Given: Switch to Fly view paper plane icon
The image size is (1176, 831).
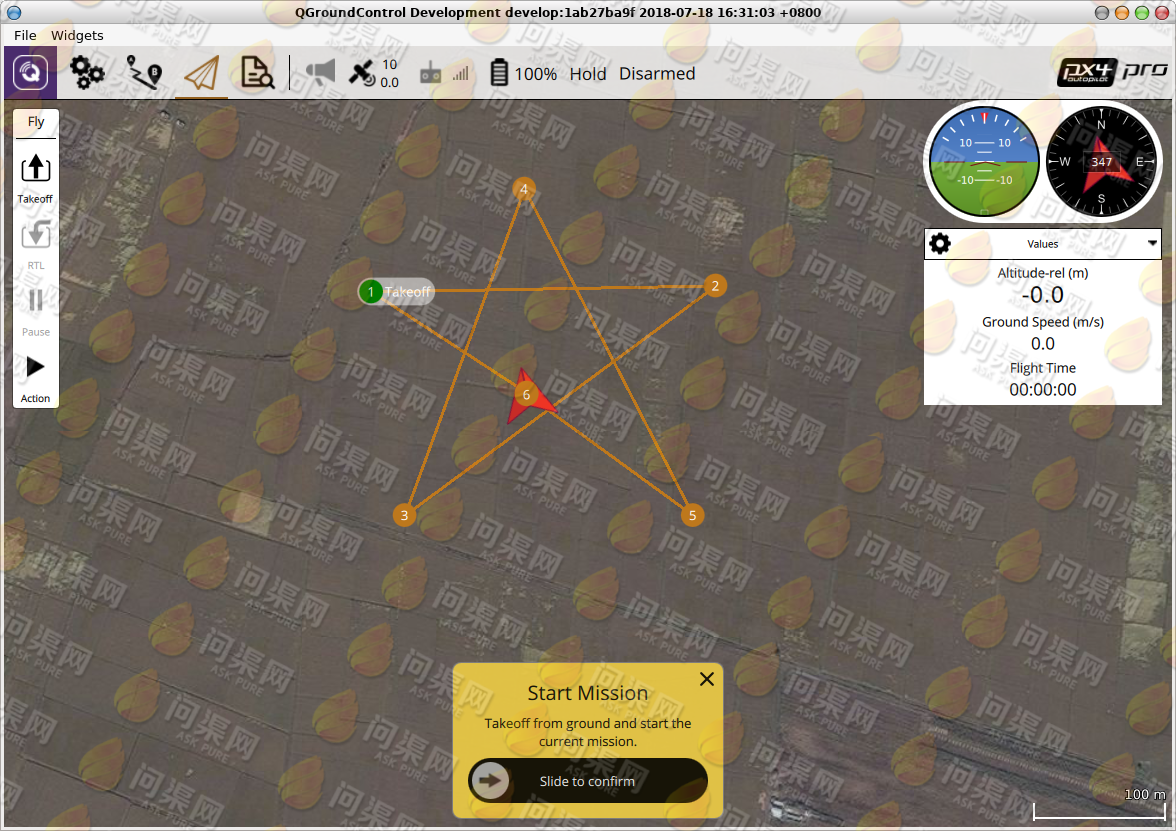Looking at the screenshot, I should (x=202, y=74).
